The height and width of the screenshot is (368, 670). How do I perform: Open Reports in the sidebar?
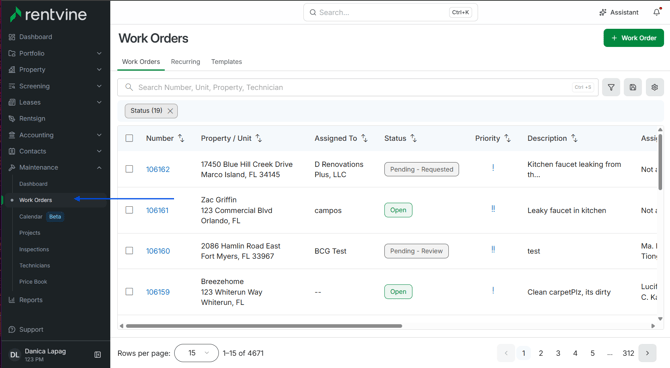pyautogui.click(x=31, y=300)
